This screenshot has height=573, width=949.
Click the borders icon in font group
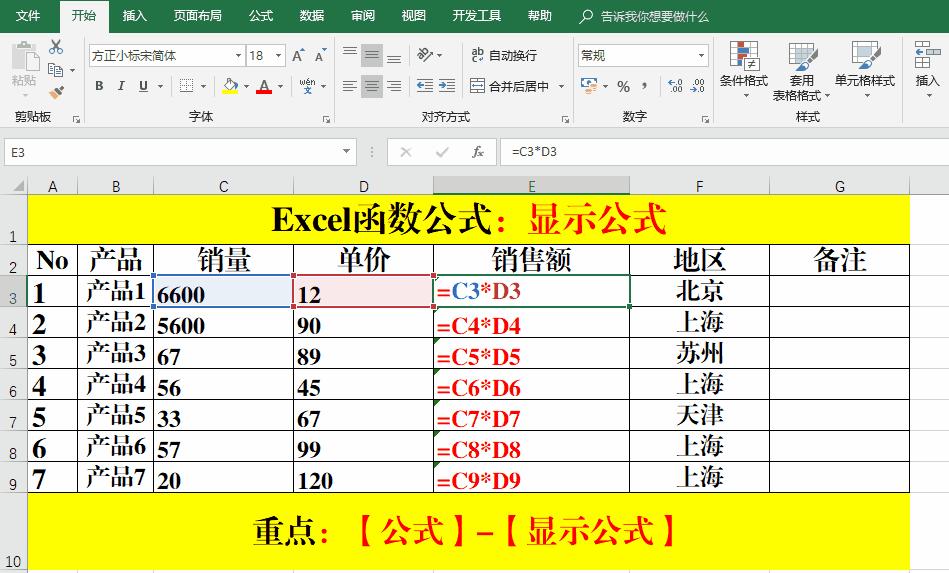186,86
